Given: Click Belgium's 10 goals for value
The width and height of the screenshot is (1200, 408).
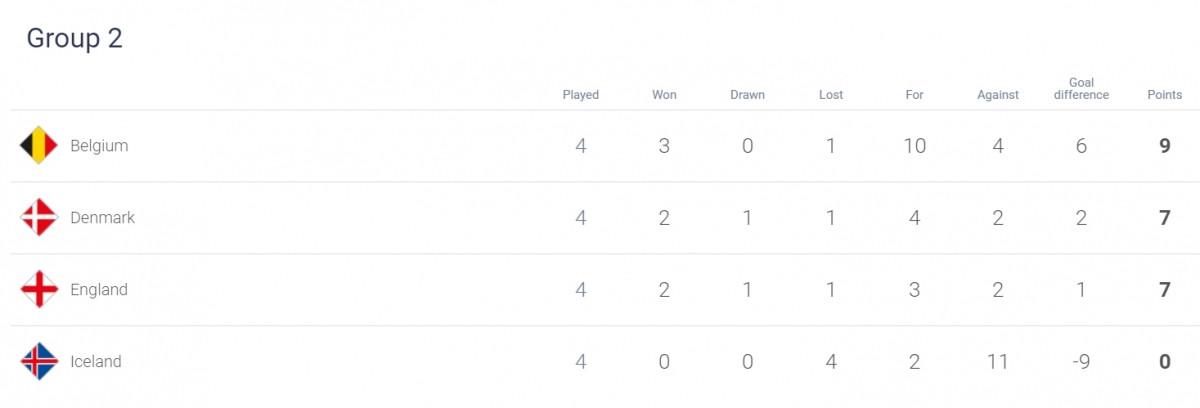Looking at the screenshot, I should pyautogui.click(x=914, y=146).
